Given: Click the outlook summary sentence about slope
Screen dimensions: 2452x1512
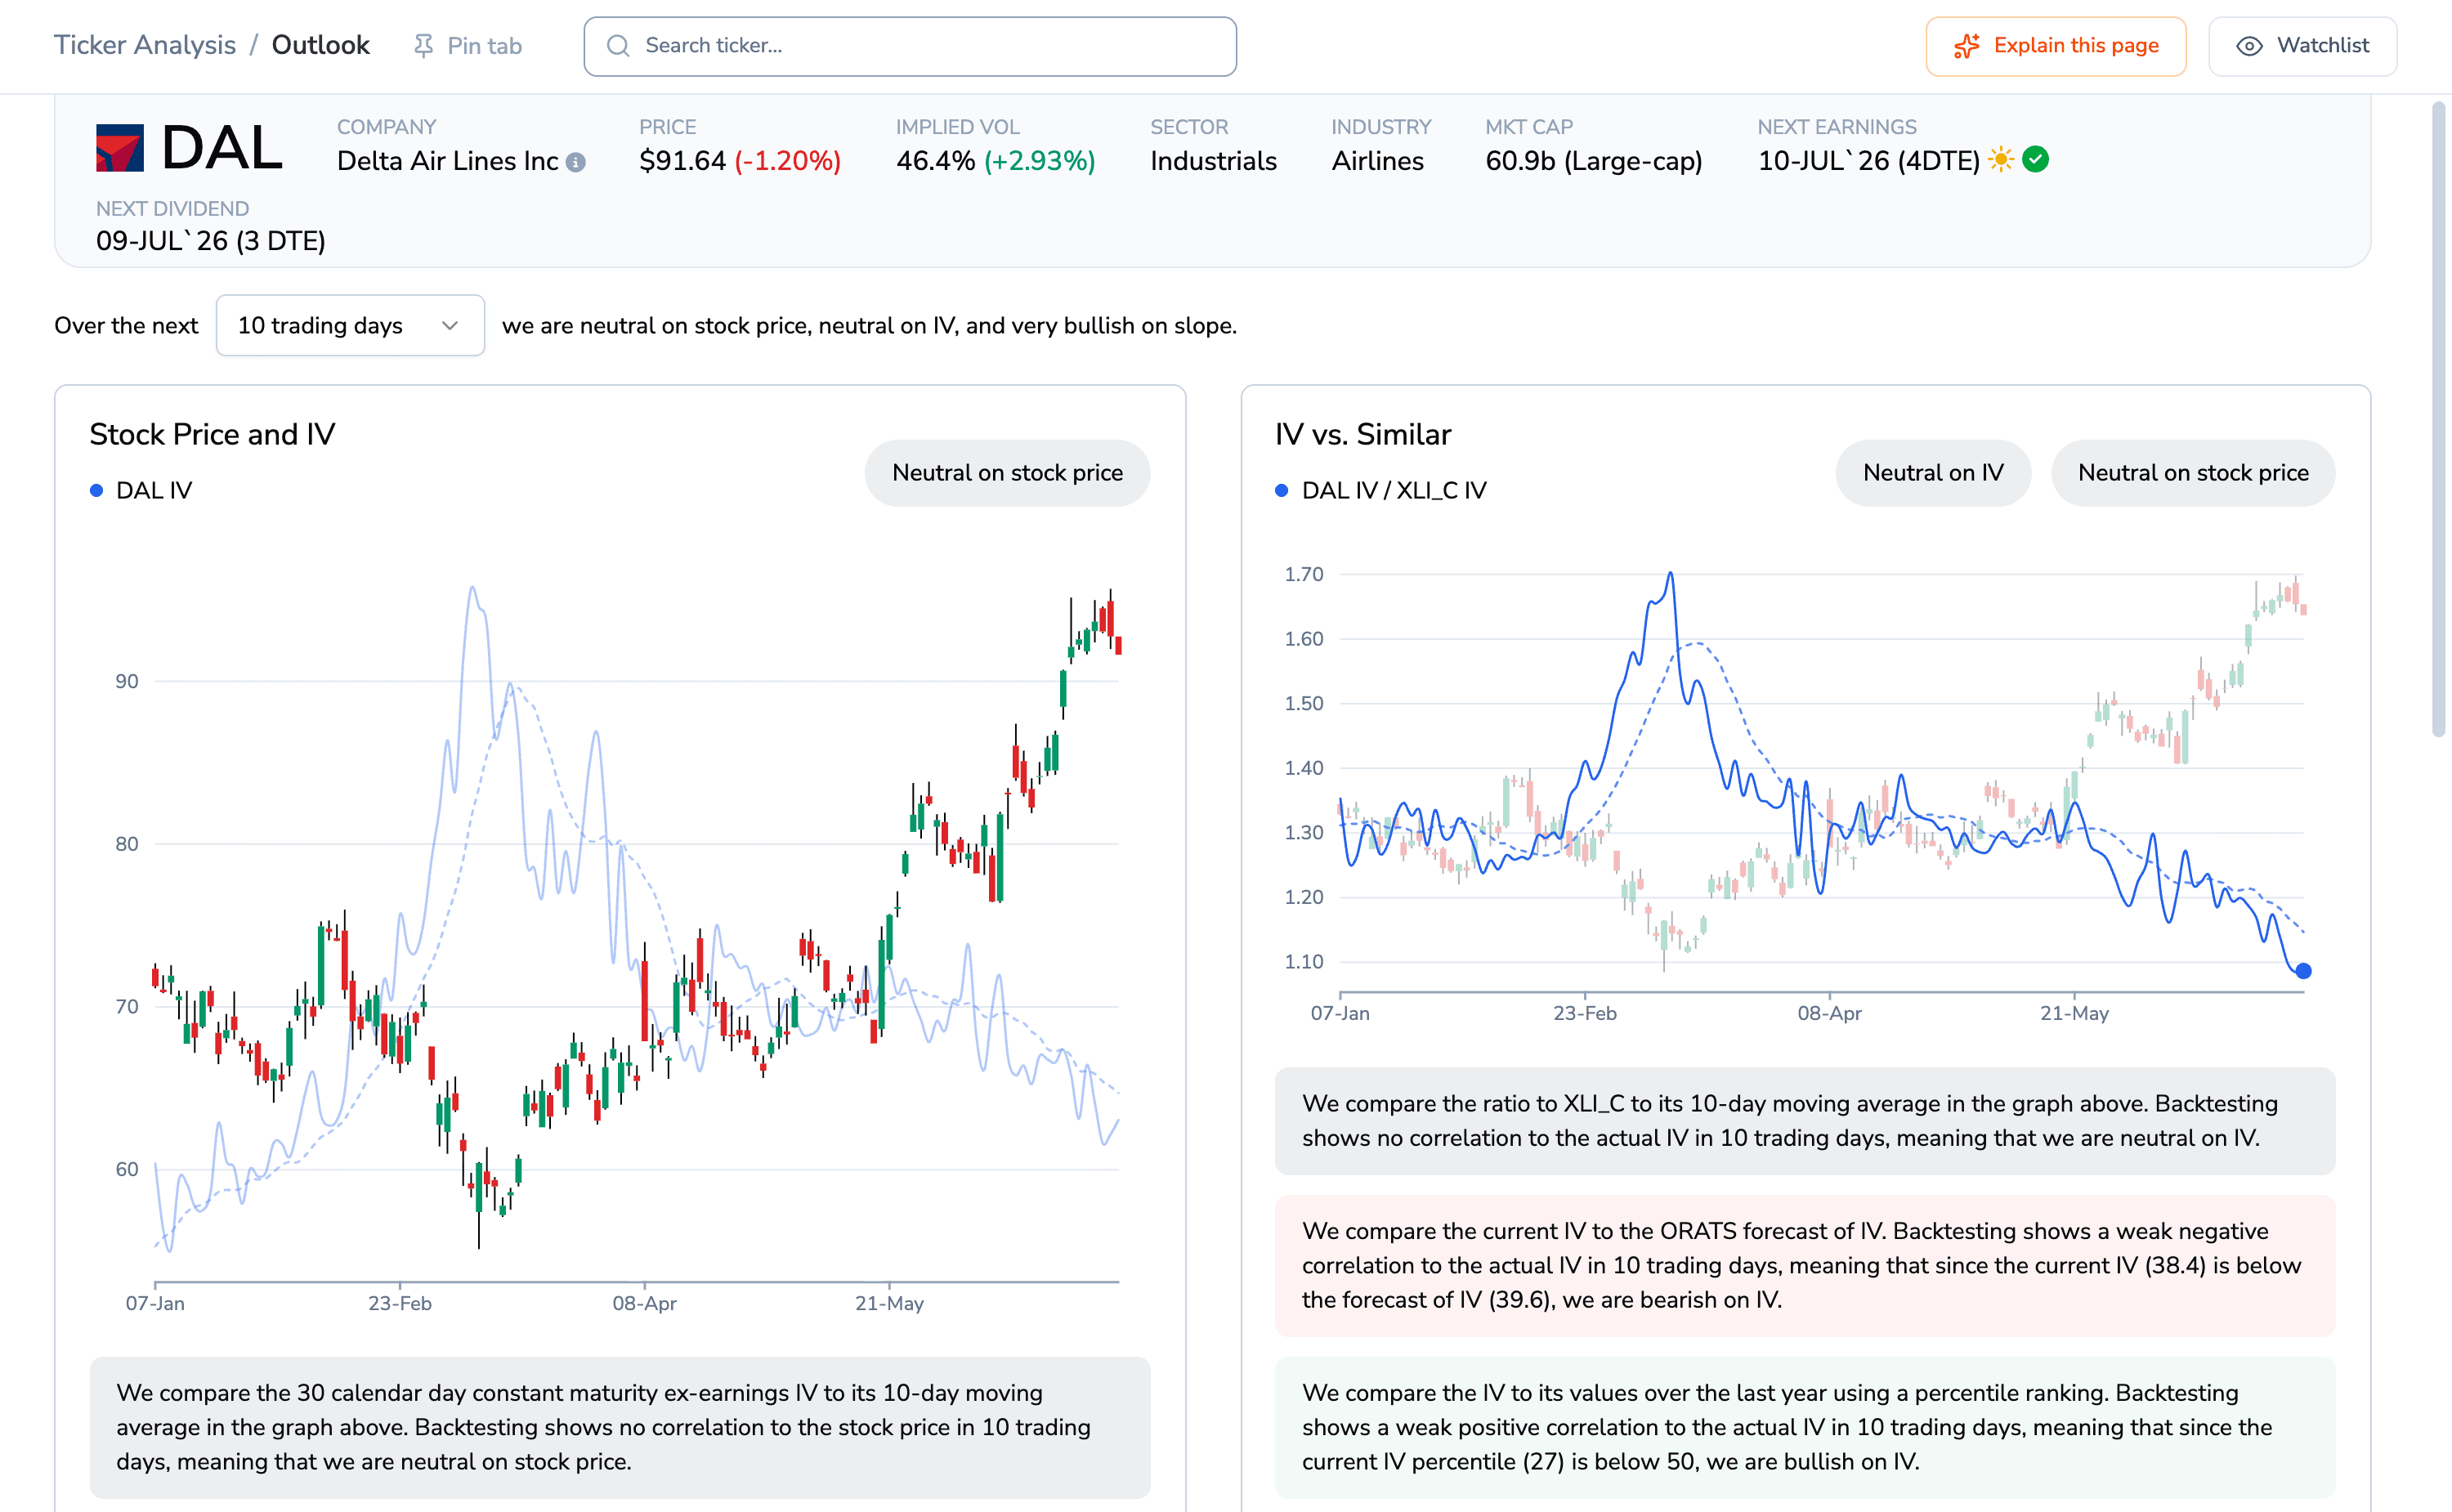Looking at the screenshot, I should (x=869, y=325).
